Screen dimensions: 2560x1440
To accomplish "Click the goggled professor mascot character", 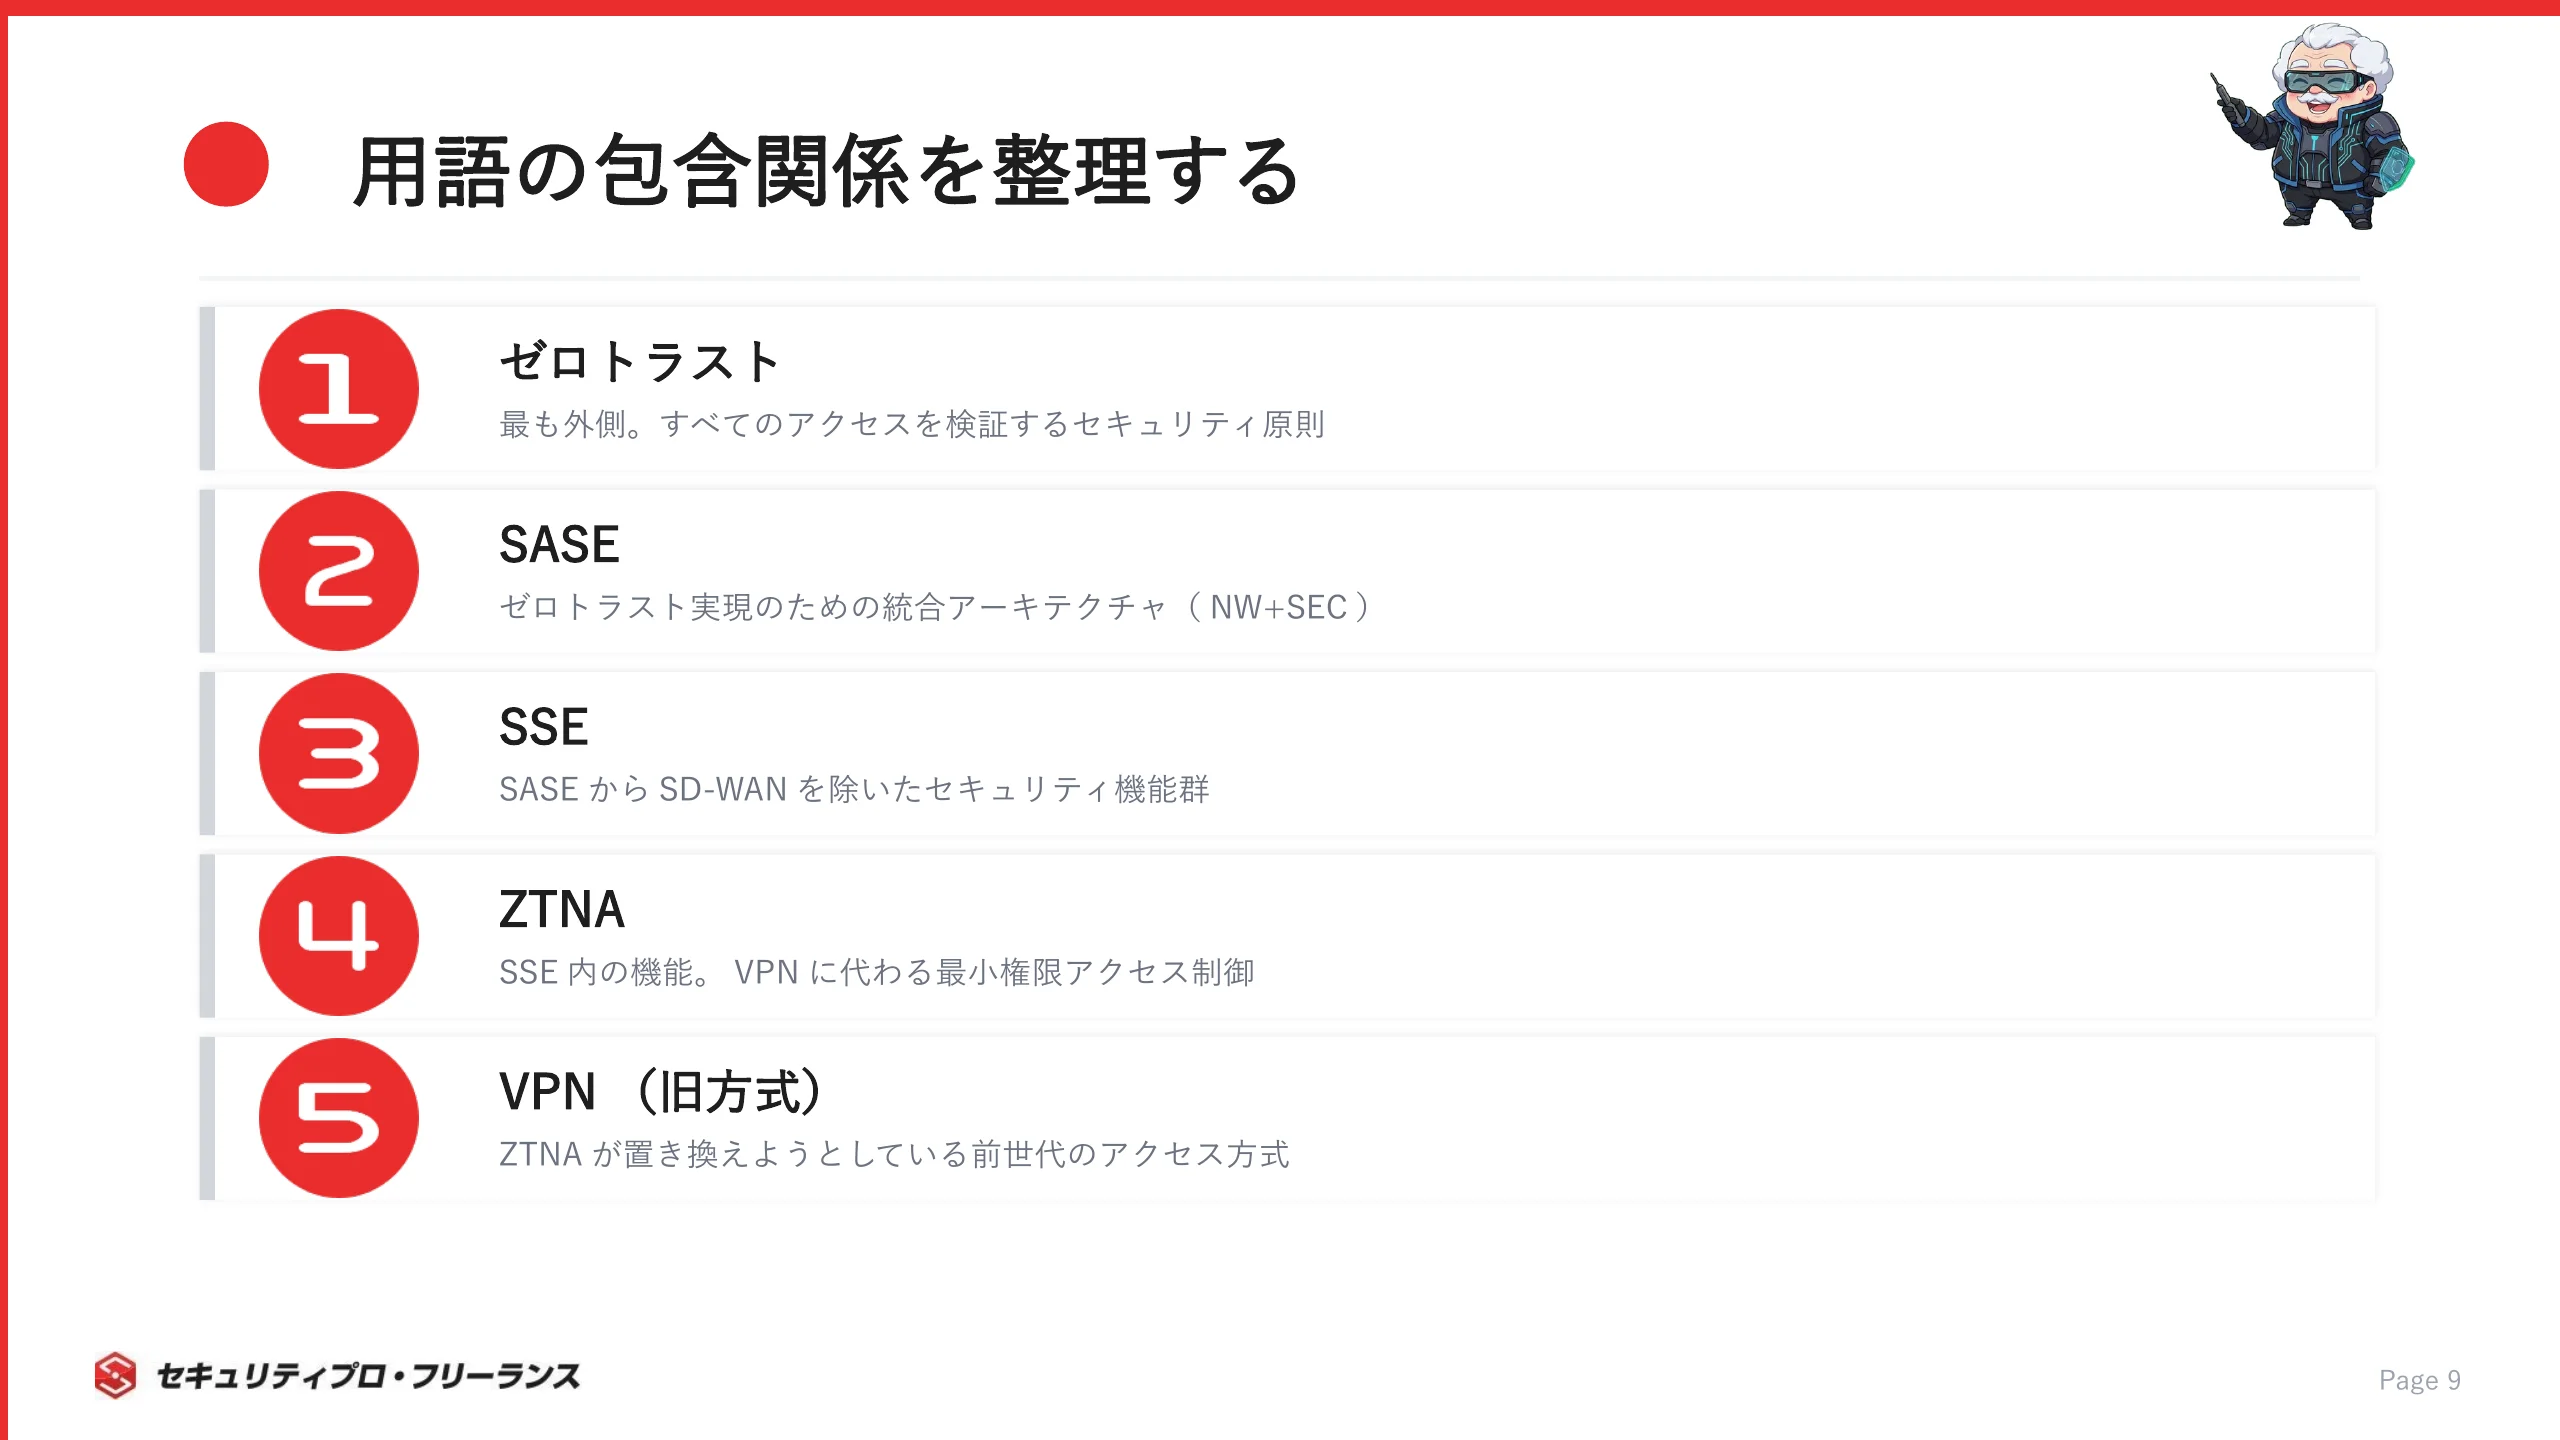I will coord(2313,126).
